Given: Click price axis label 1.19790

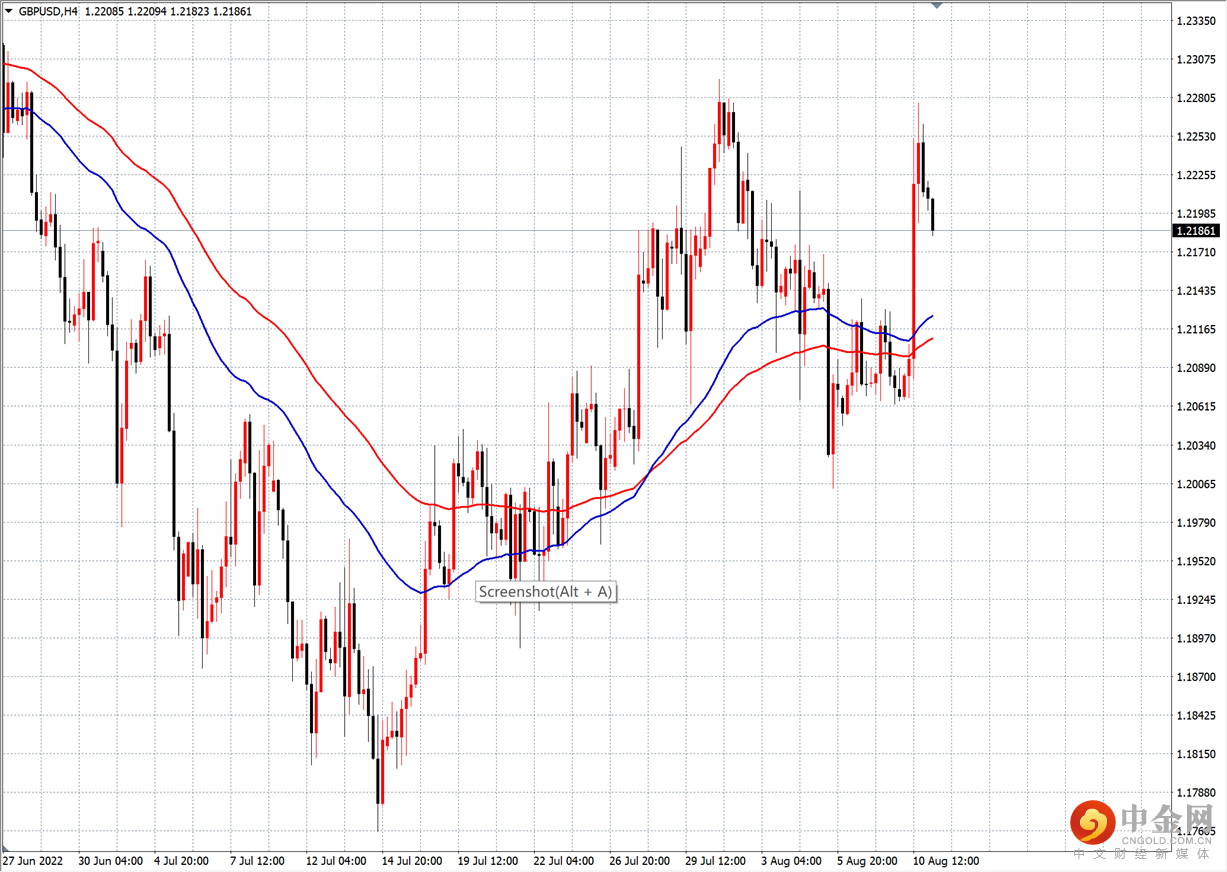Looking at the screenshot, I should (1196, 523).
